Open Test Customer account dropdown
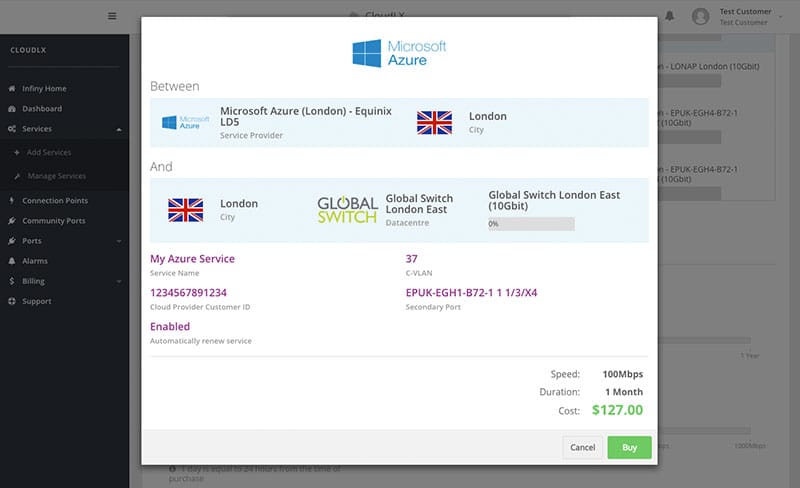Screen dimensions: 800x488 [x=749, y=16]
